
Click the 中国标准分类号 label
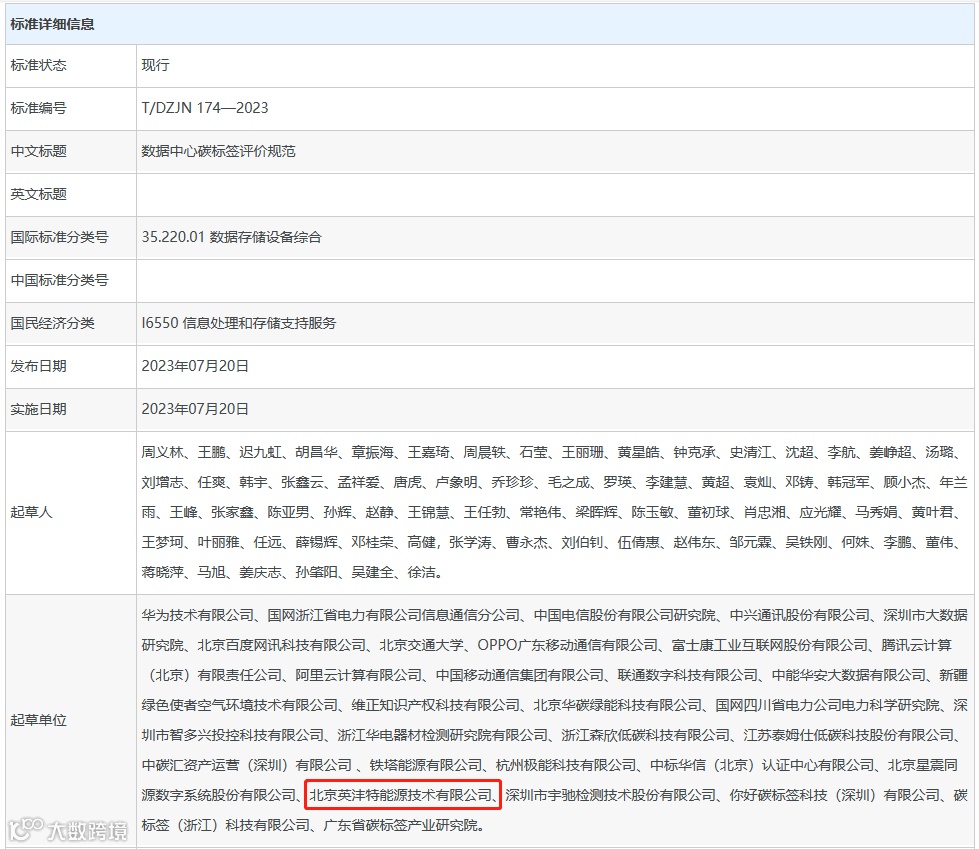59,280
